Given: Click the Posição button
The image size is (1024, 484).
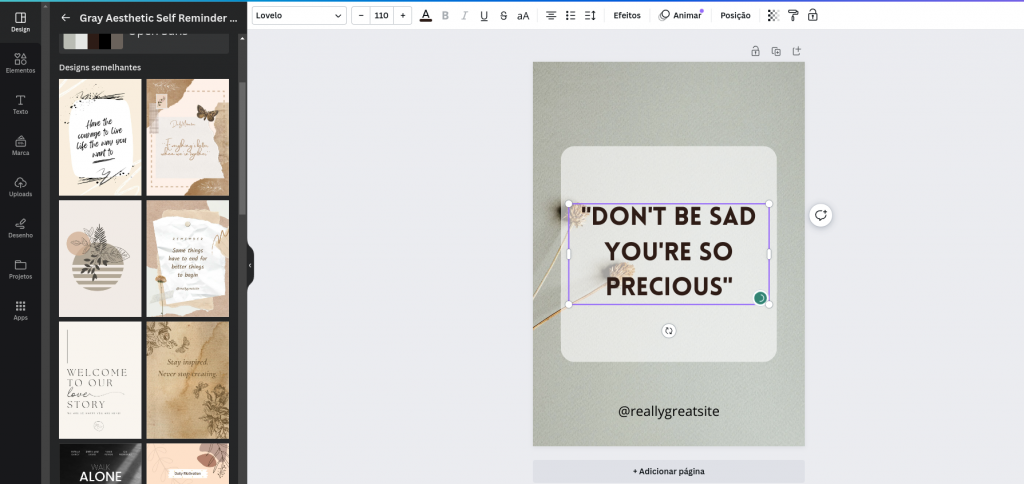Looking at the screenshot, I should 735,15.
